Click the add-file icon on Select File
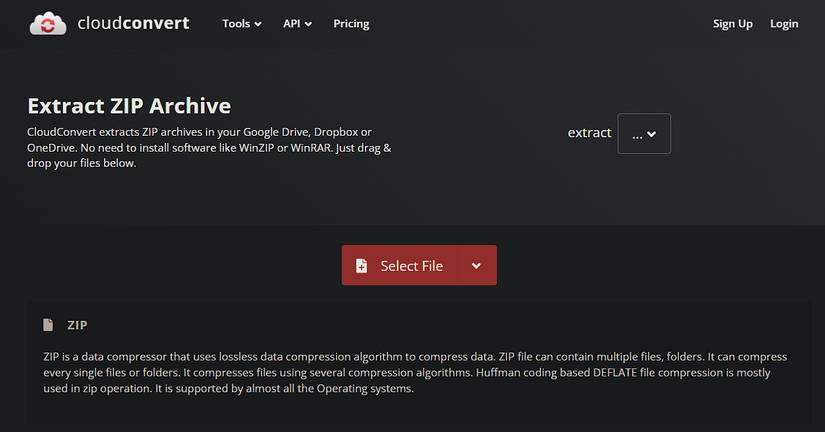 coord(361,266)
